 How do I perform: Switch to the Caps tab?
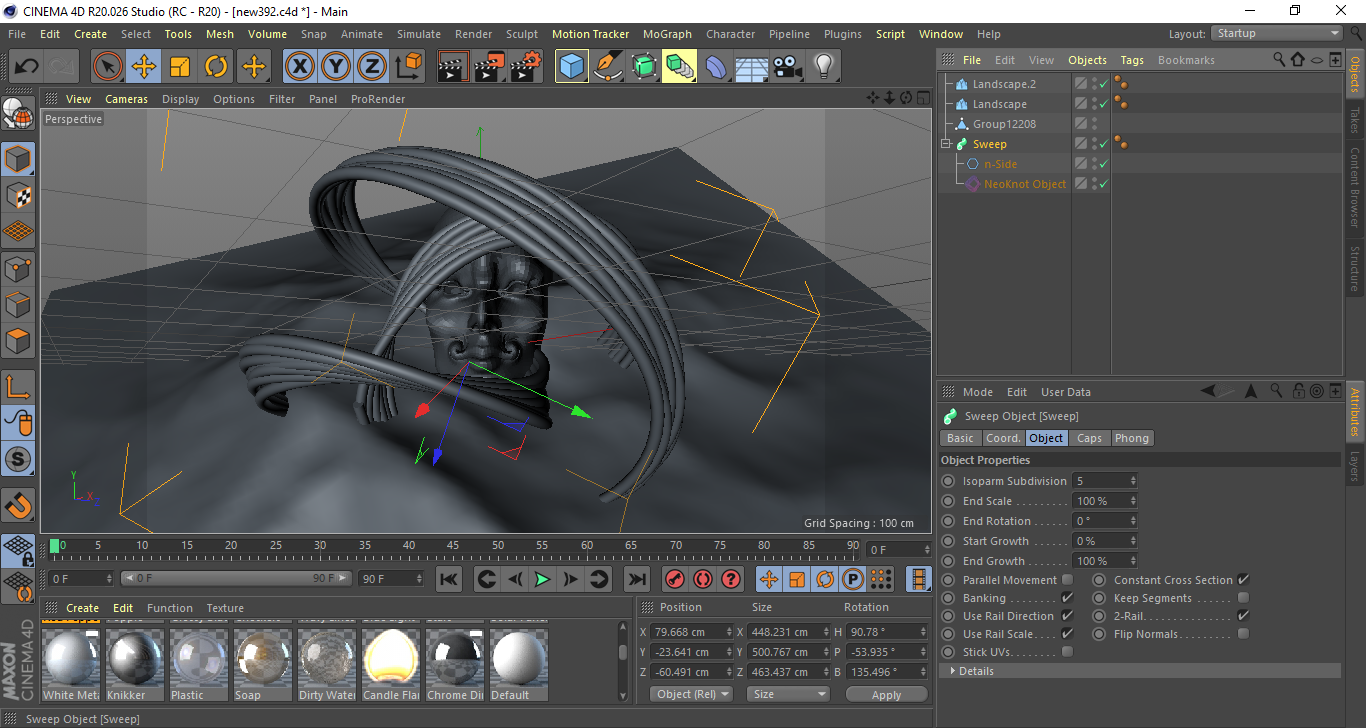[1089, 438]
